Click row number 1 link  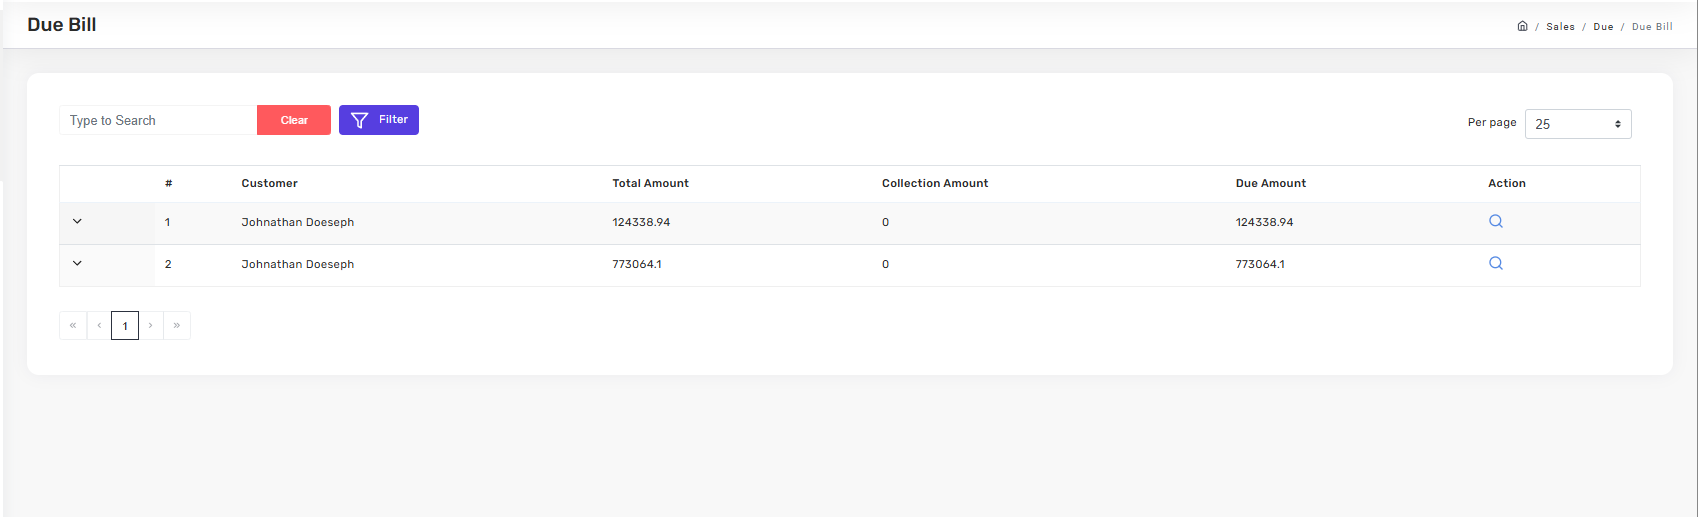pos(168,222)
